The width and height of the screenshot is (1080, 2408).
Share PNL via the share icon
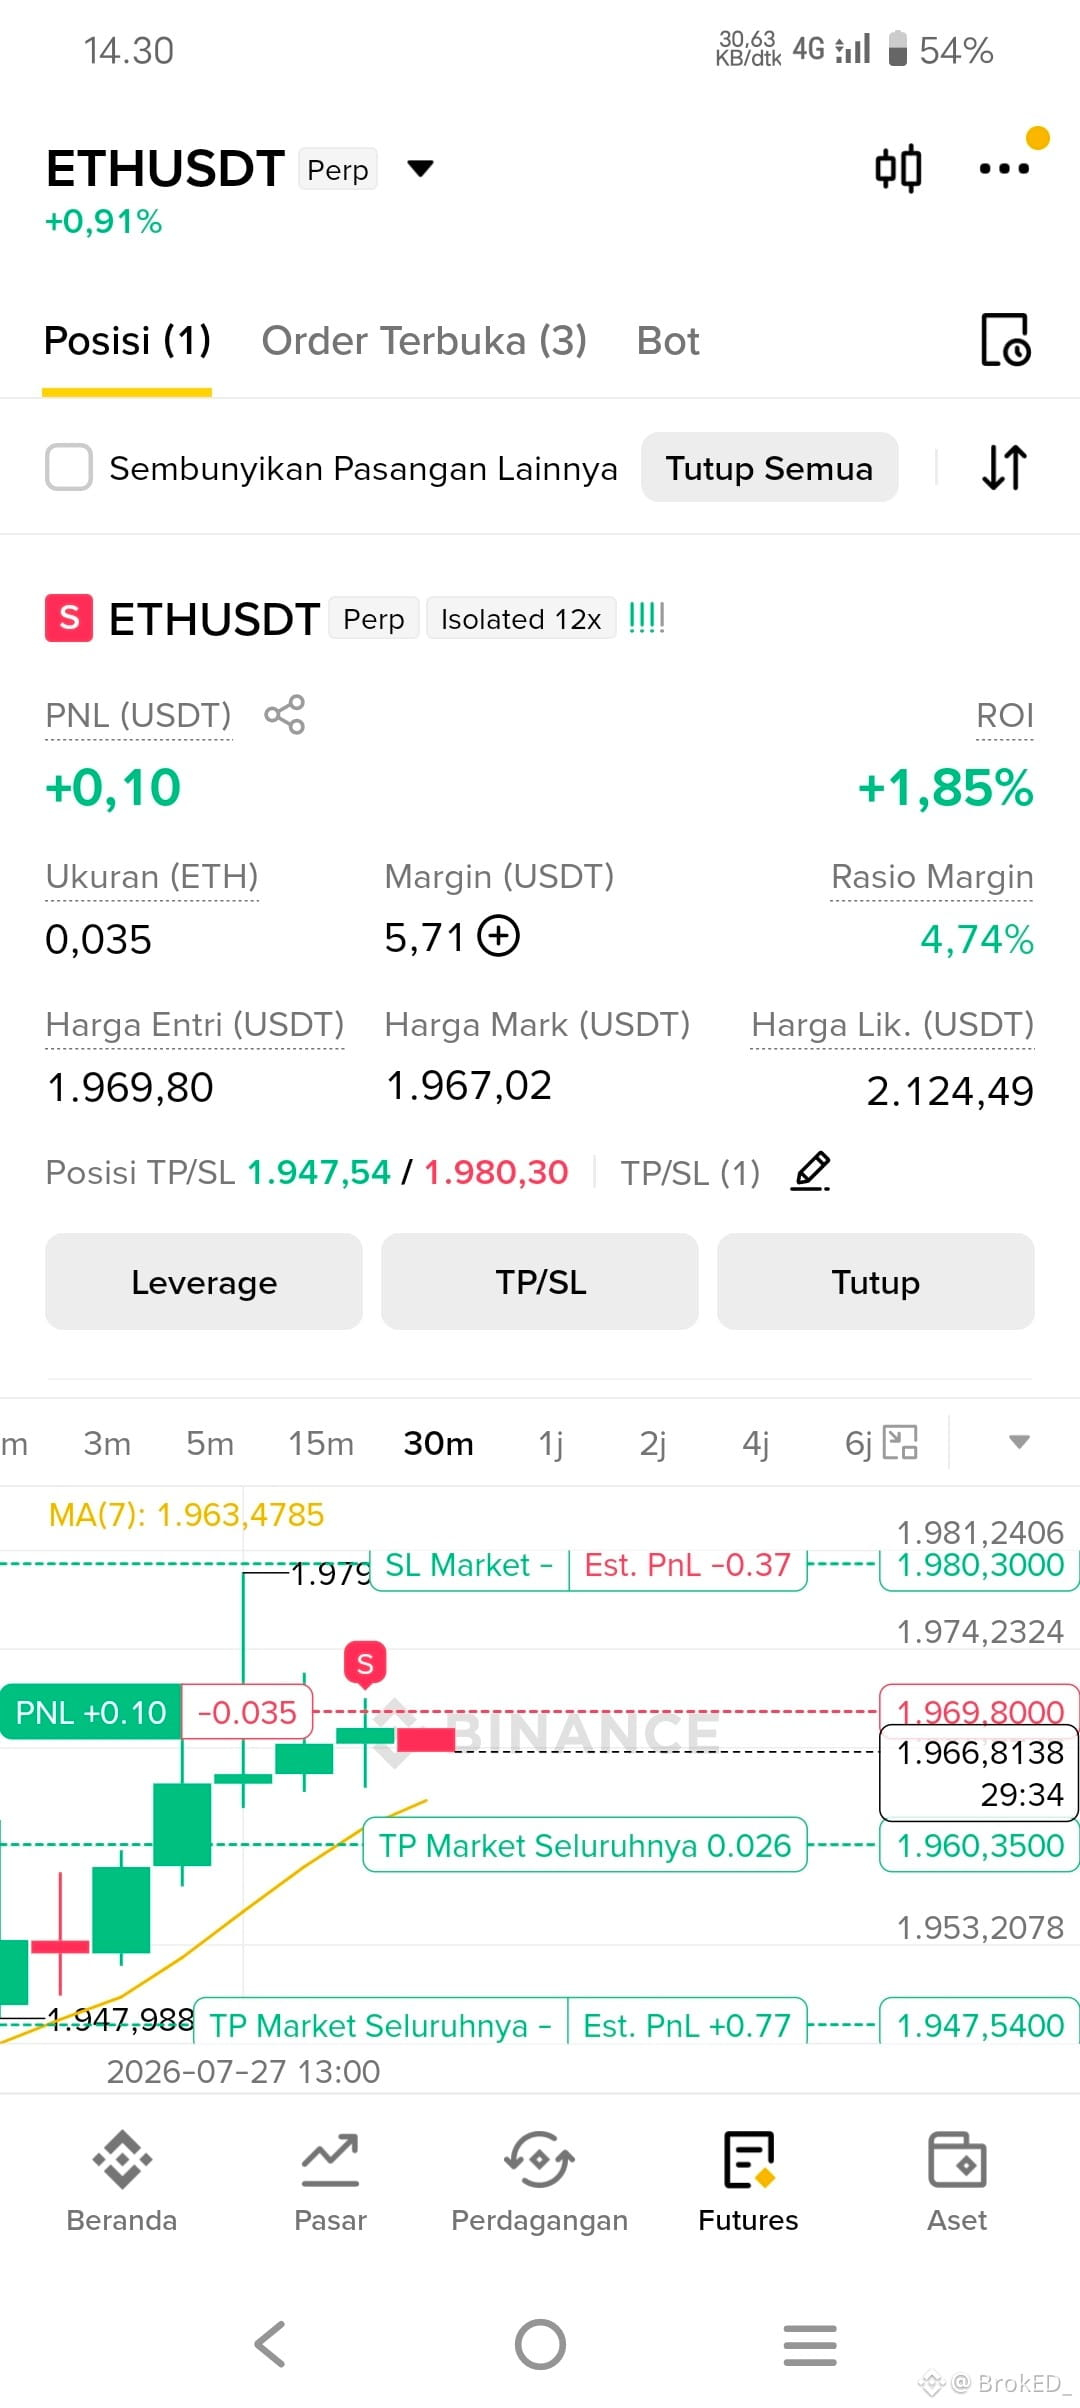coord(284,714)
